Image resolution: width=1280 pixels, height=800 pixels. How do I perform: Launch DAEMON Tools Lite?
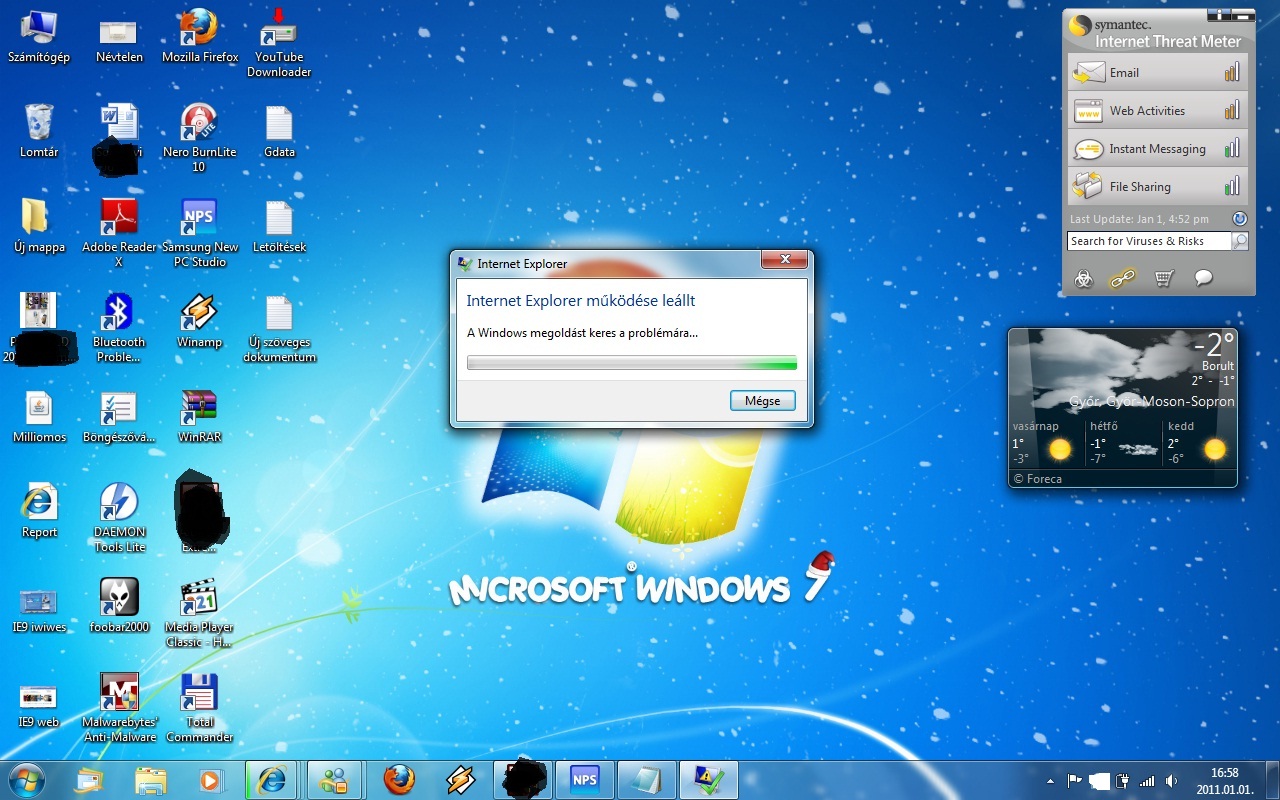(x=119, y=519)
